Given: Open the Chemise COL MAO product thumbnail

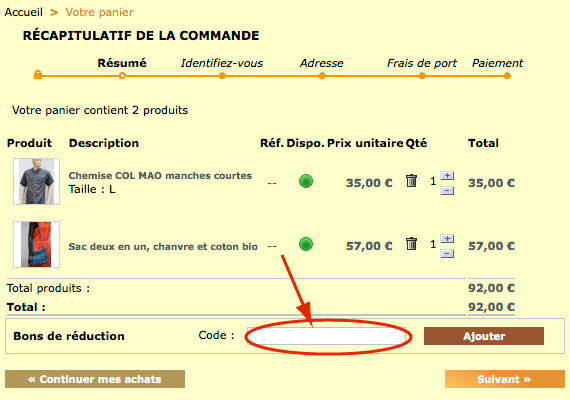Looking at the screenshot, I should pos(36,181).
